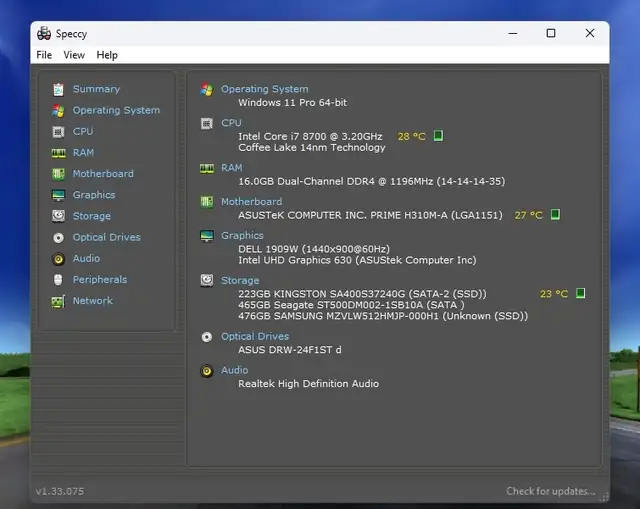Select Audio in the sidebar list
Image resolution: width=640 pixels, height=509 pixels.
(x=86, y=259)
